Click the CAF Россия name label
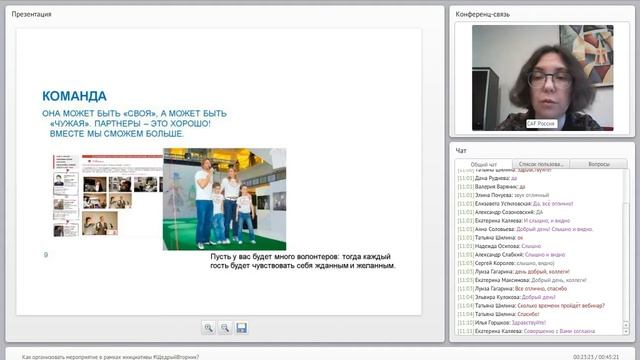This screenshot has width=640, height=360. (x=541, y=123)
